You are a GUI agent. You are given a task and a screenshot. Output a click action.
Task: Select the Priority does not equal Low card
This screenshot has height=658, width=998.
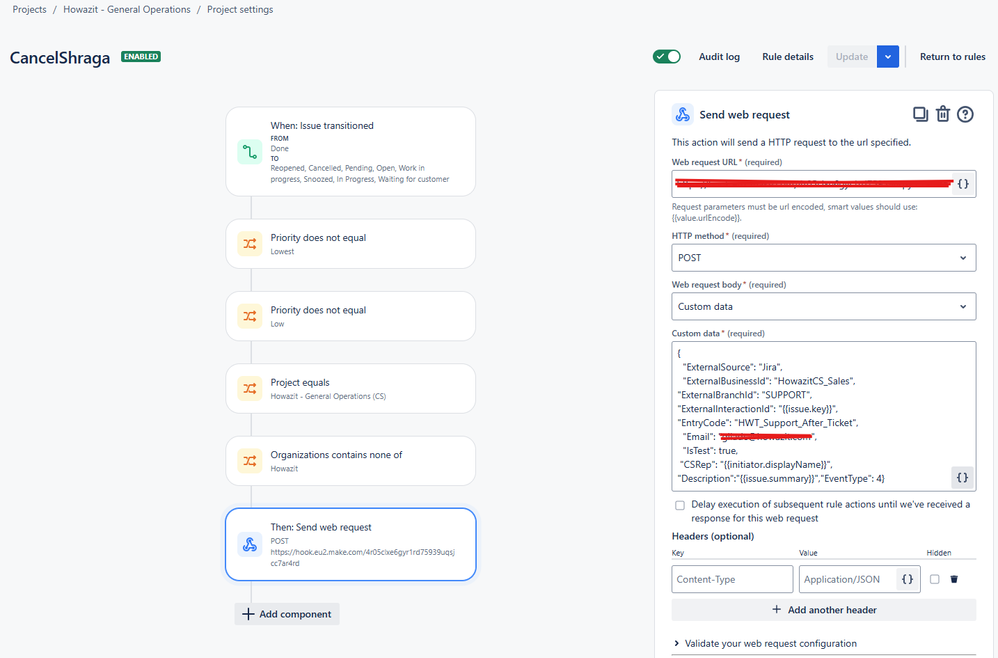pyautogui.click(x=351, y=316)
